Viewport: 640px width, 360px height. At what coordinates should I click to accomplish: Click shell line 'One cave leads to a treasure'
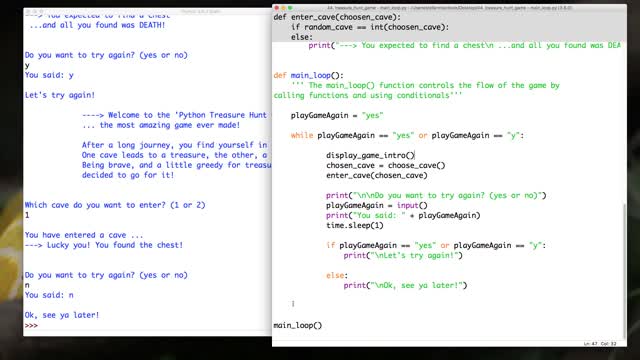174,155
